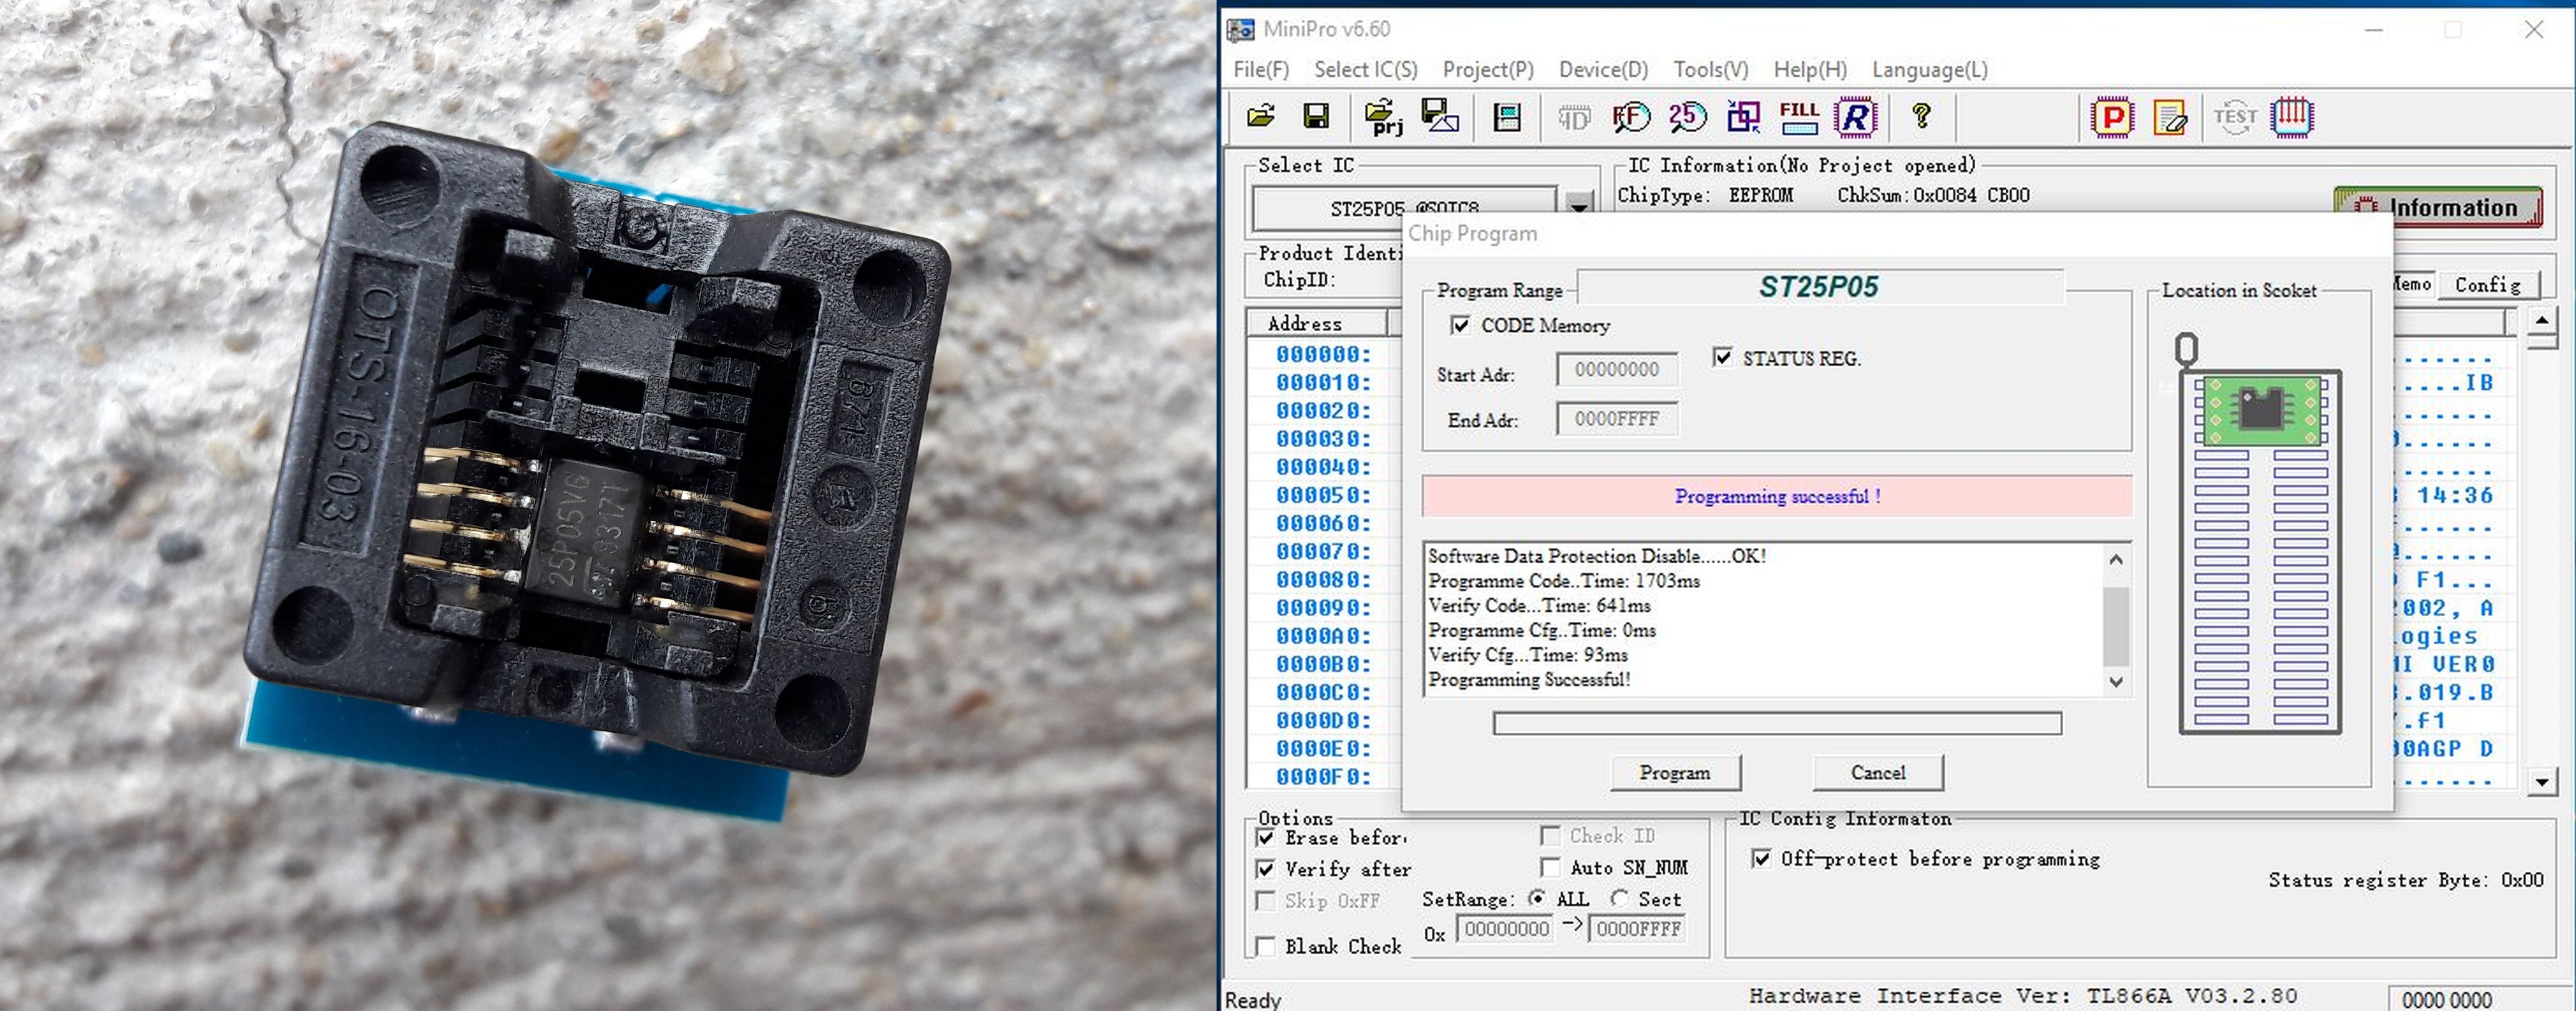Image resolution: width=2576 pixels, height=1011 pixels.
Task: Click the open file folder icon
Action: tap(1261, 117)
